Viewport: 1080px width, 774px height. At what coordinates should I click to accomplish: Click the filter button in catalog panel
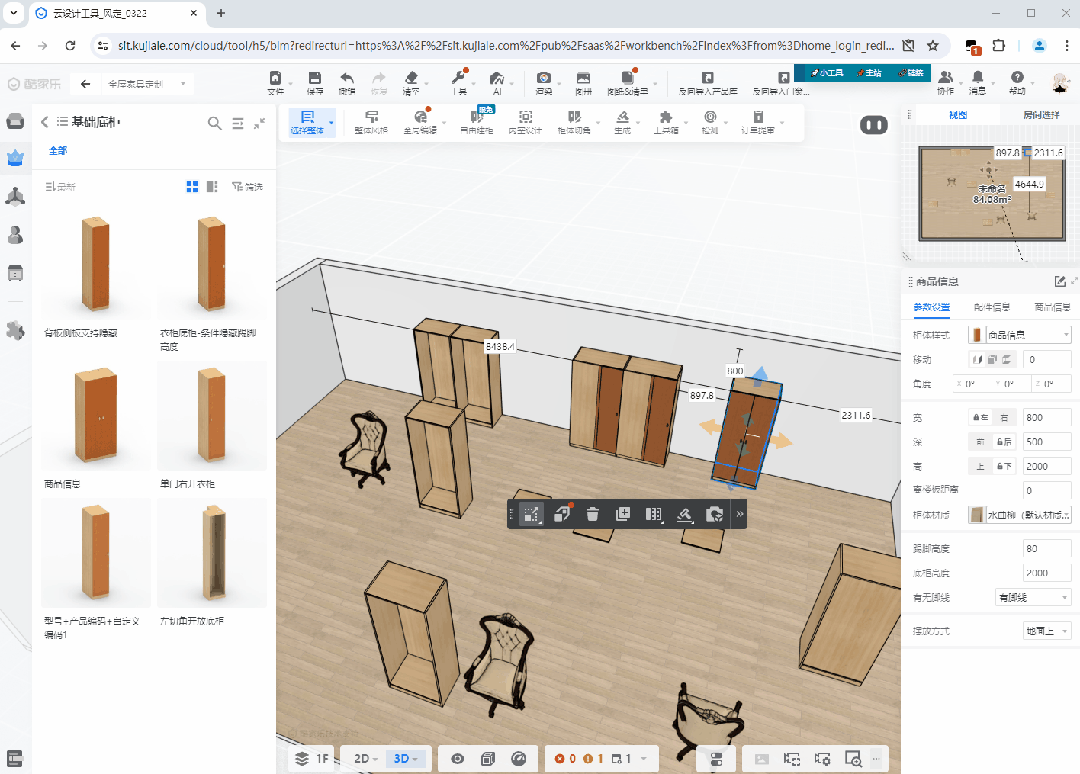[x=247, y=186]
